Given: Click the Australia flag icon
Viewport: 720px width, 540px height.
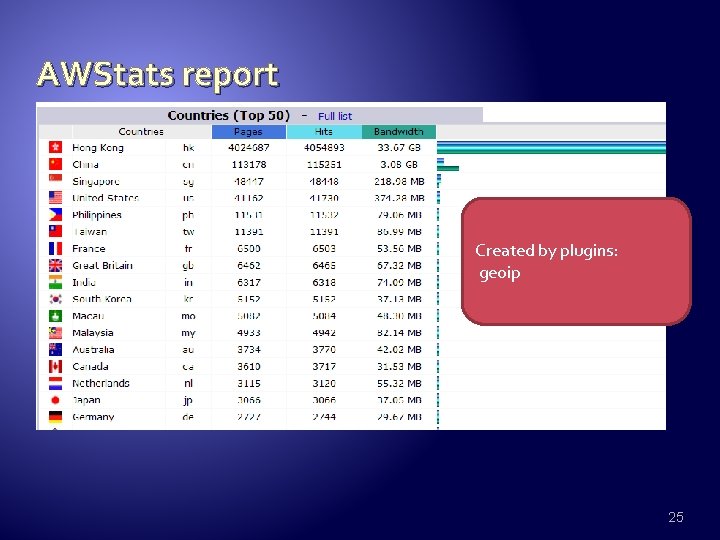Looking at the screenshot, I should [56, 349].
